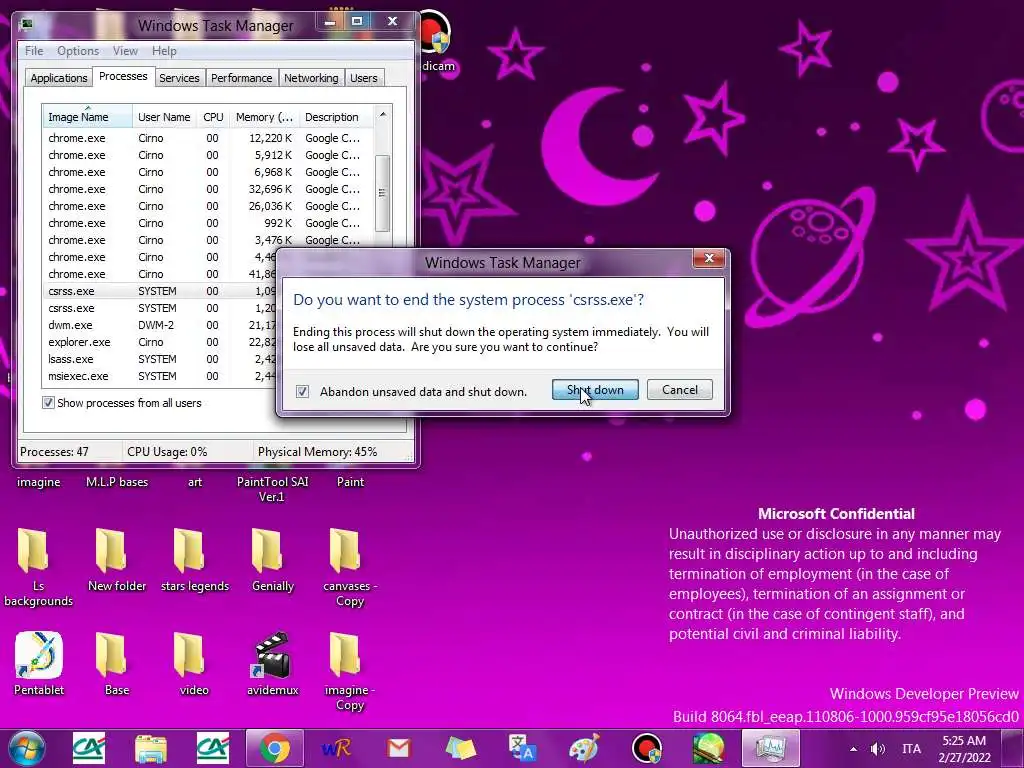
Task: Sort processes by User Name column
Action: (x=164, y=117)
